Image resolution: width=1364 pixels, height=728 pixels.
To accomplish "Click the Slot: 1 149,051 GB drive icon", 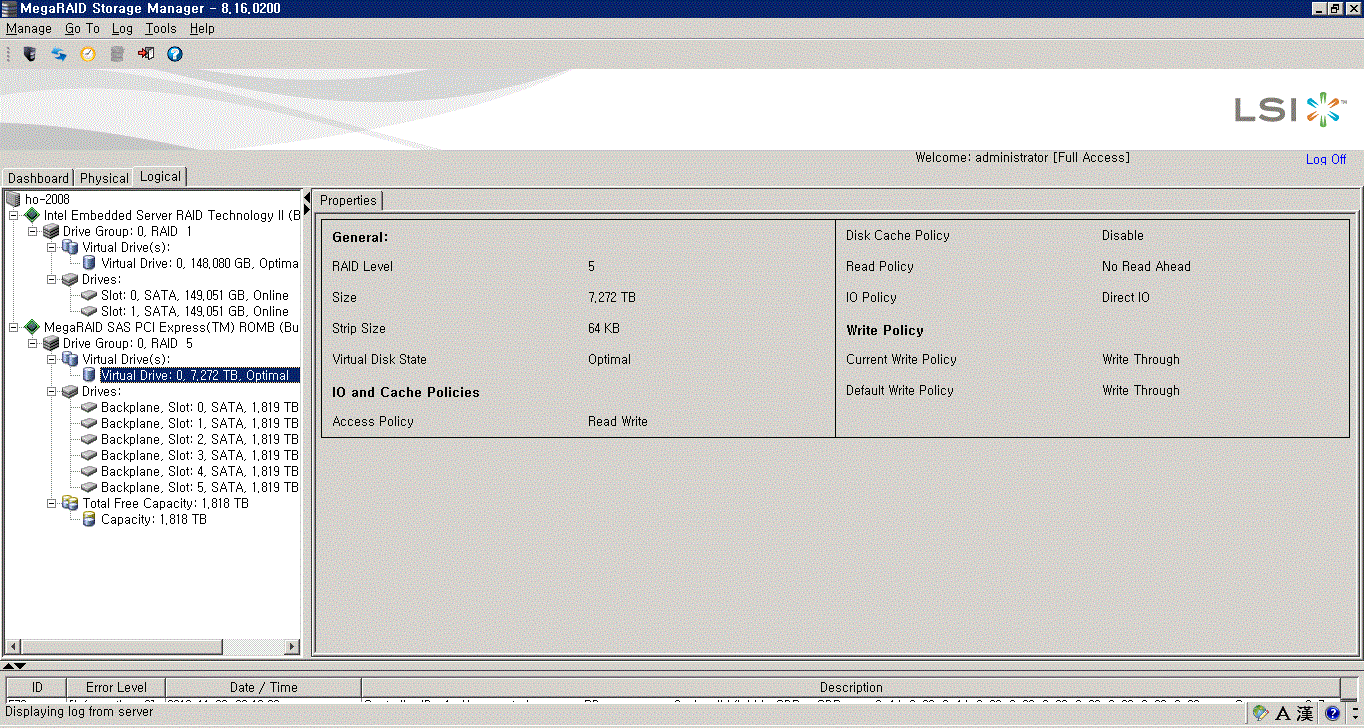I will [89, 311].
